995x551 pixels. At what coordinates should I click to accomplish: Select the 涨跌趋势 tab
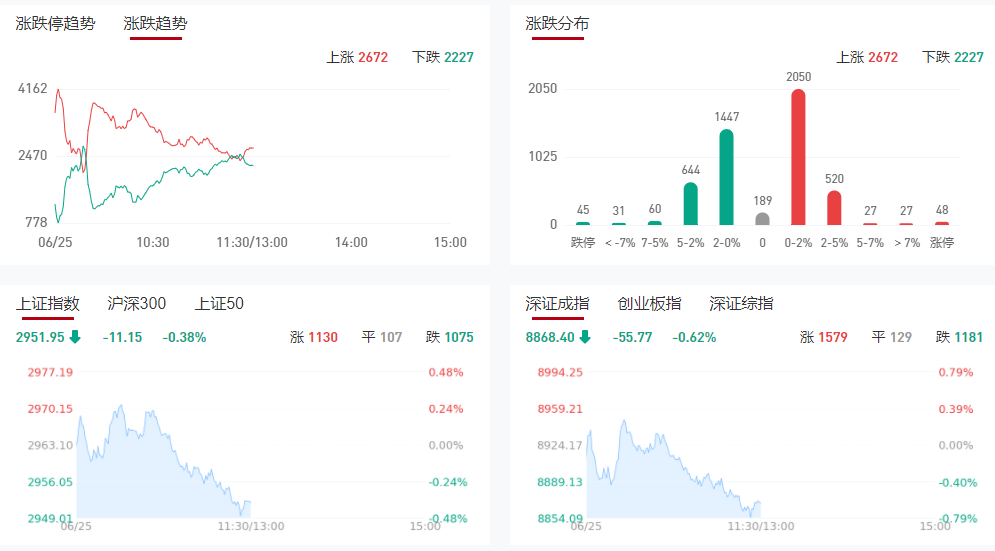[155, 24]
